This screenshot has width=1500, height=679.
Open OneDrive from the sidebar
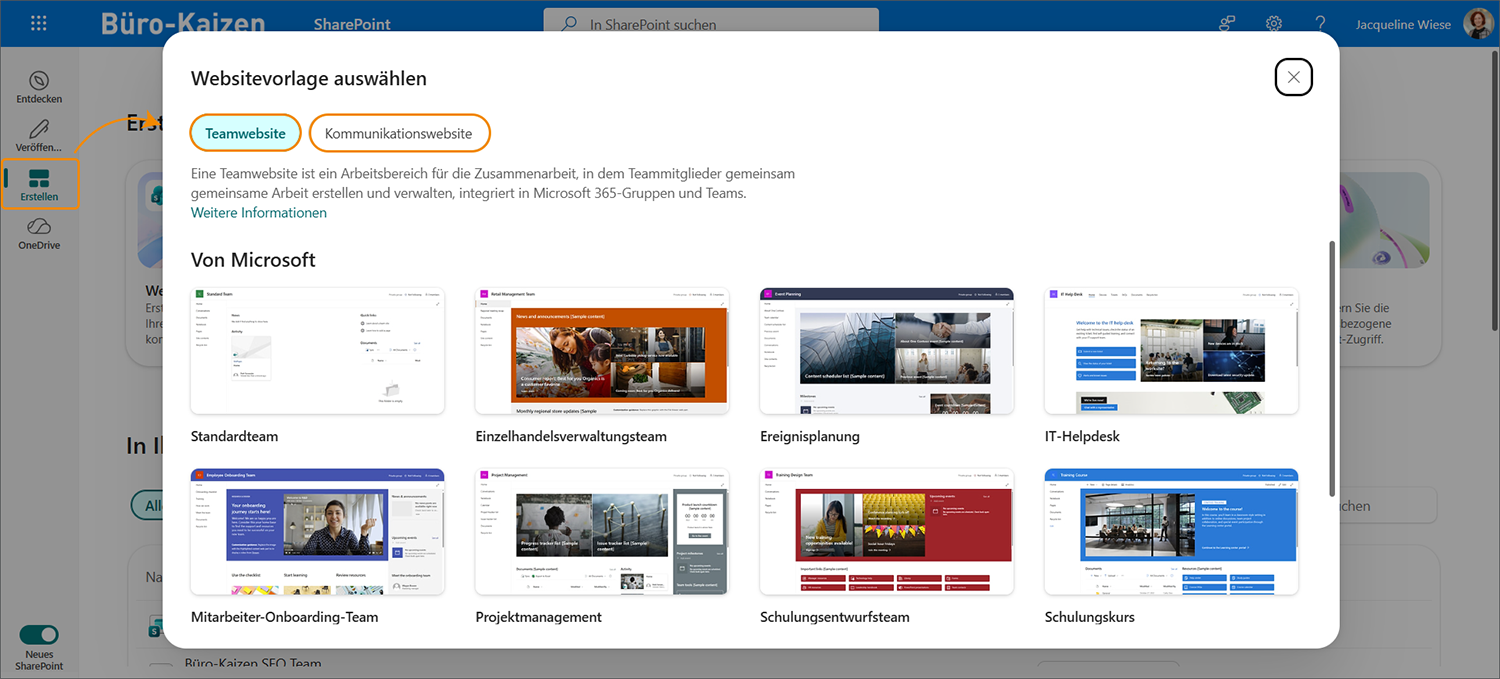click(39, 233)
